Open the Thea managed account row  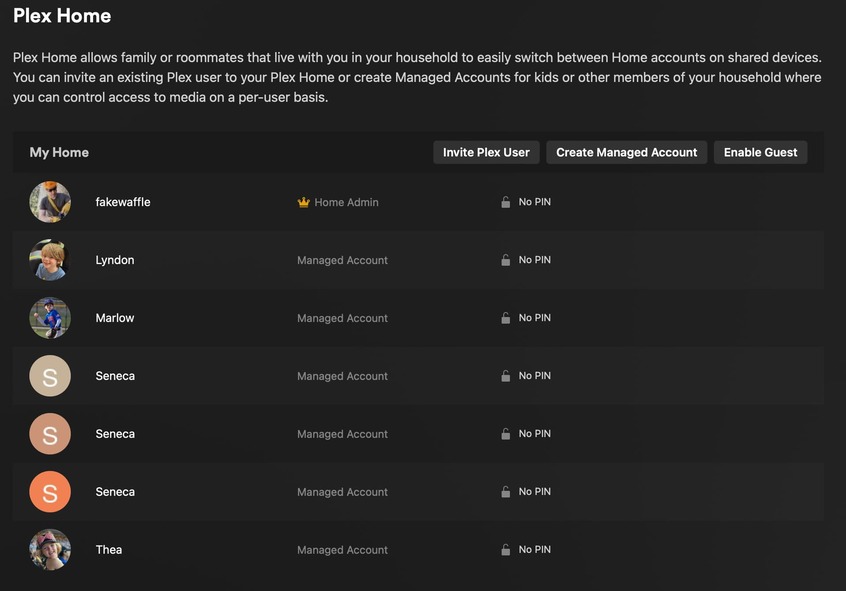(x=109, y=550)
